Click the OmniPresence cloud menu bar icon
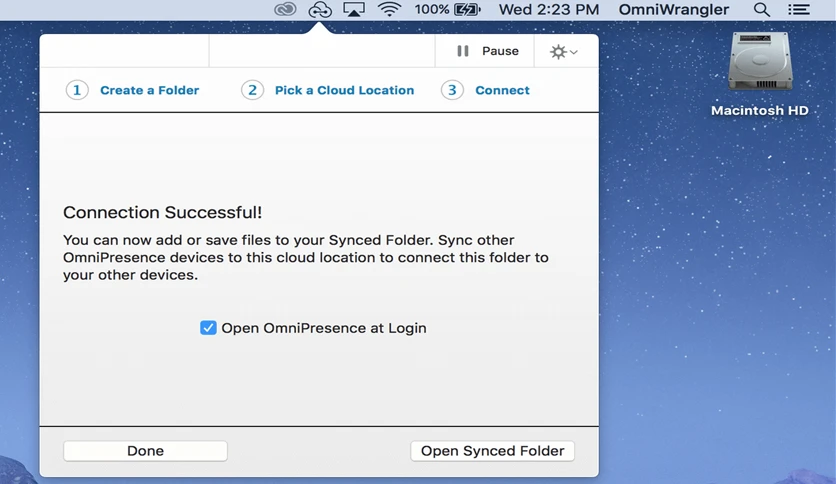 pyautogui.click(x=320, y=10)
